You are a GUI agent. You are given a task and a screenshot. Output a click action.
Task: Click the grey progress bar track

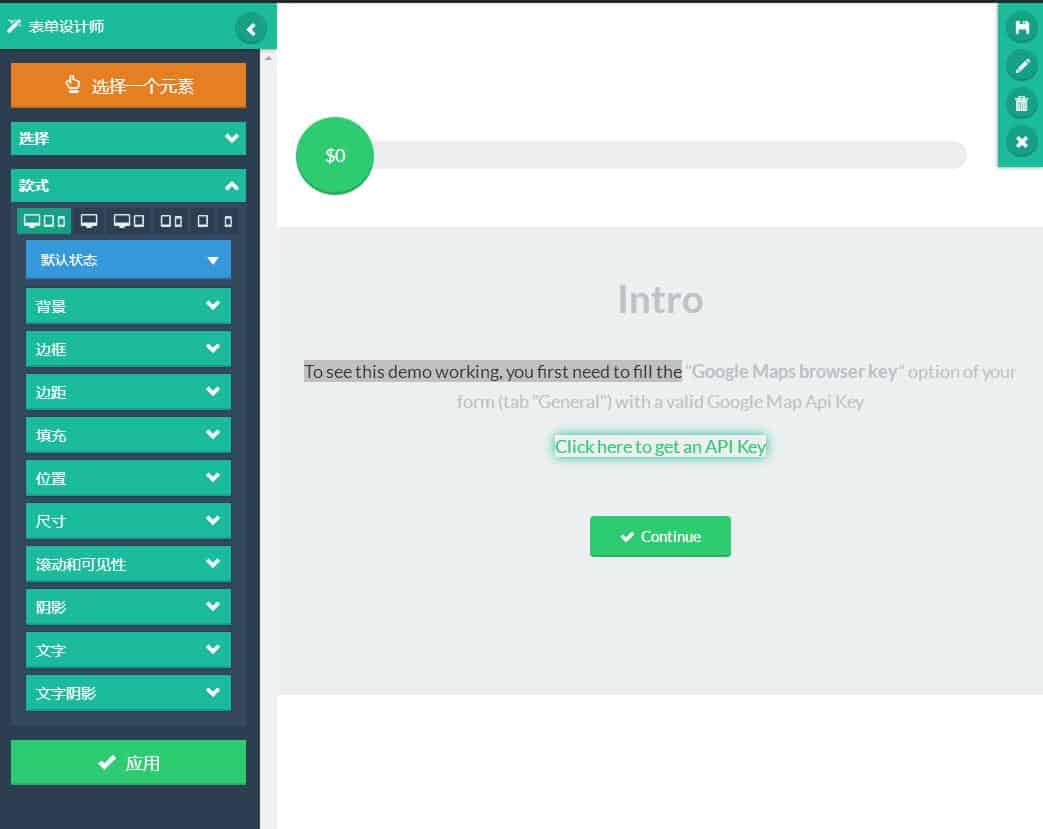click(669, 155)
